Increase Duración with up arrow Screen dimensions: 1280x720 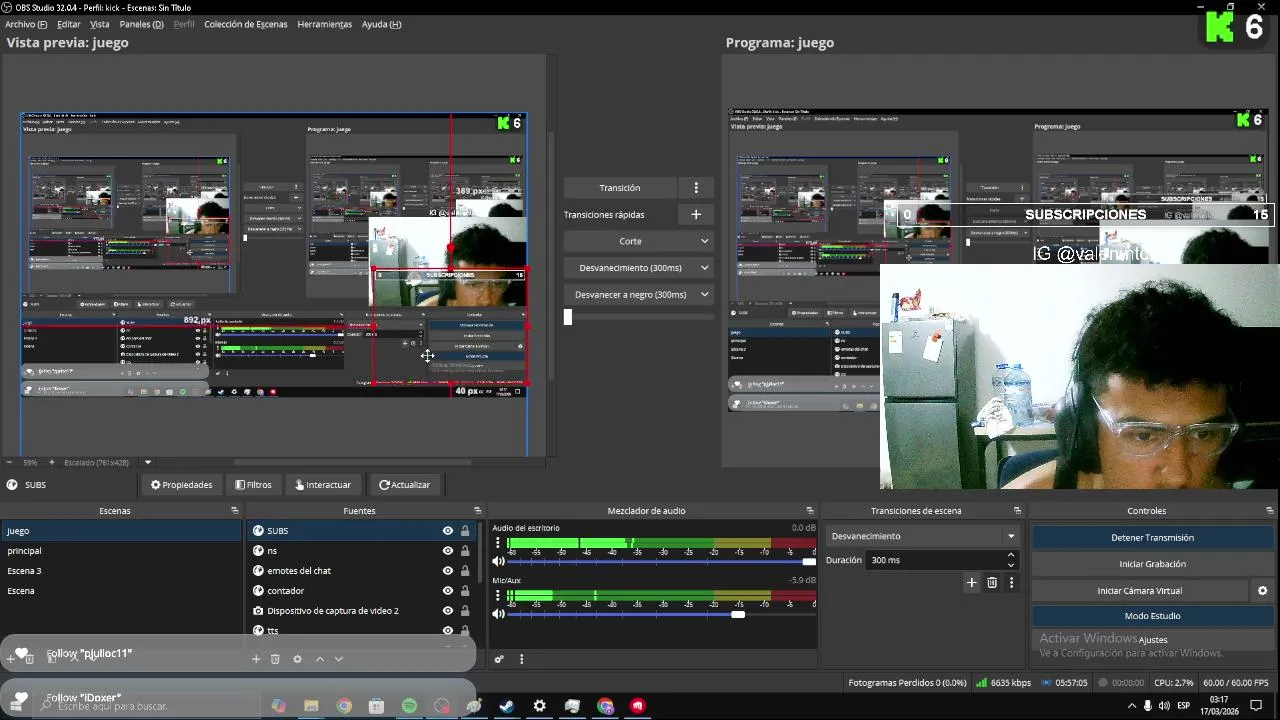[1011, 555]
